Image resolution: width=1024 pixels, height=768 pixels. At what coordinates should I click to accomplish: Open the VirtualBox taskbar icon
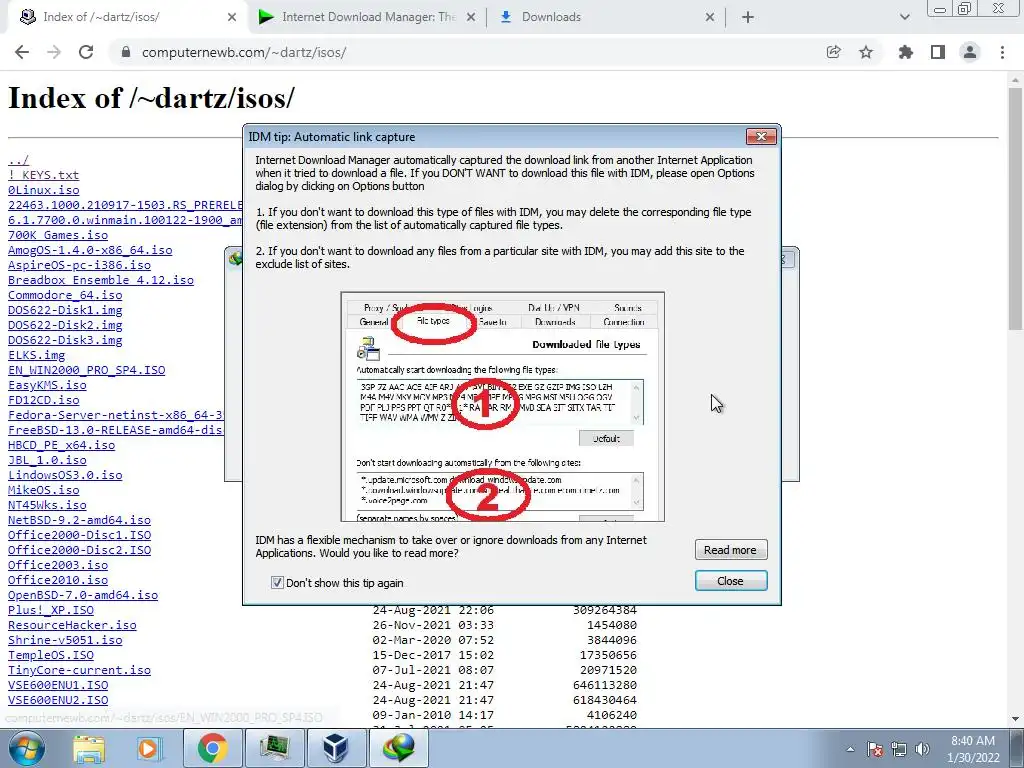[x=336, y=748]
